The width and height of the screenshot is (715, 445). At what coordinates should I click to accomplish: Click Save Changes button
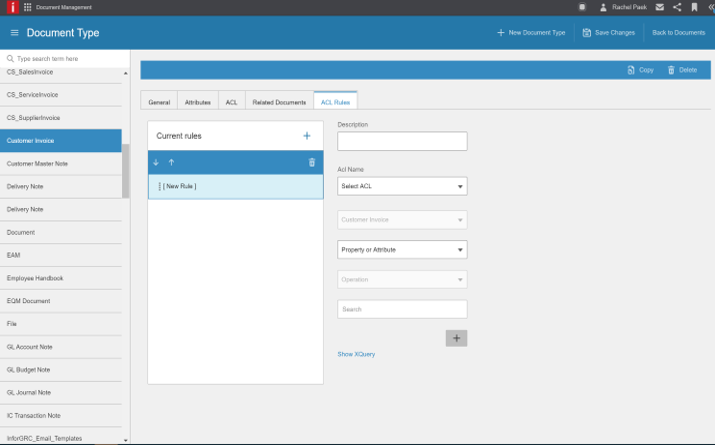(608, 33)
